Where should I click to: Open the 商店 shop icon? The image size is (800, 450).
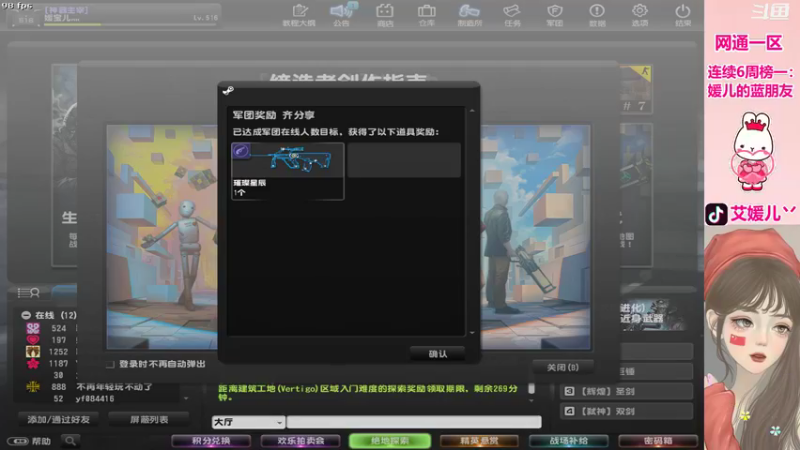click(x=385, y=15)
